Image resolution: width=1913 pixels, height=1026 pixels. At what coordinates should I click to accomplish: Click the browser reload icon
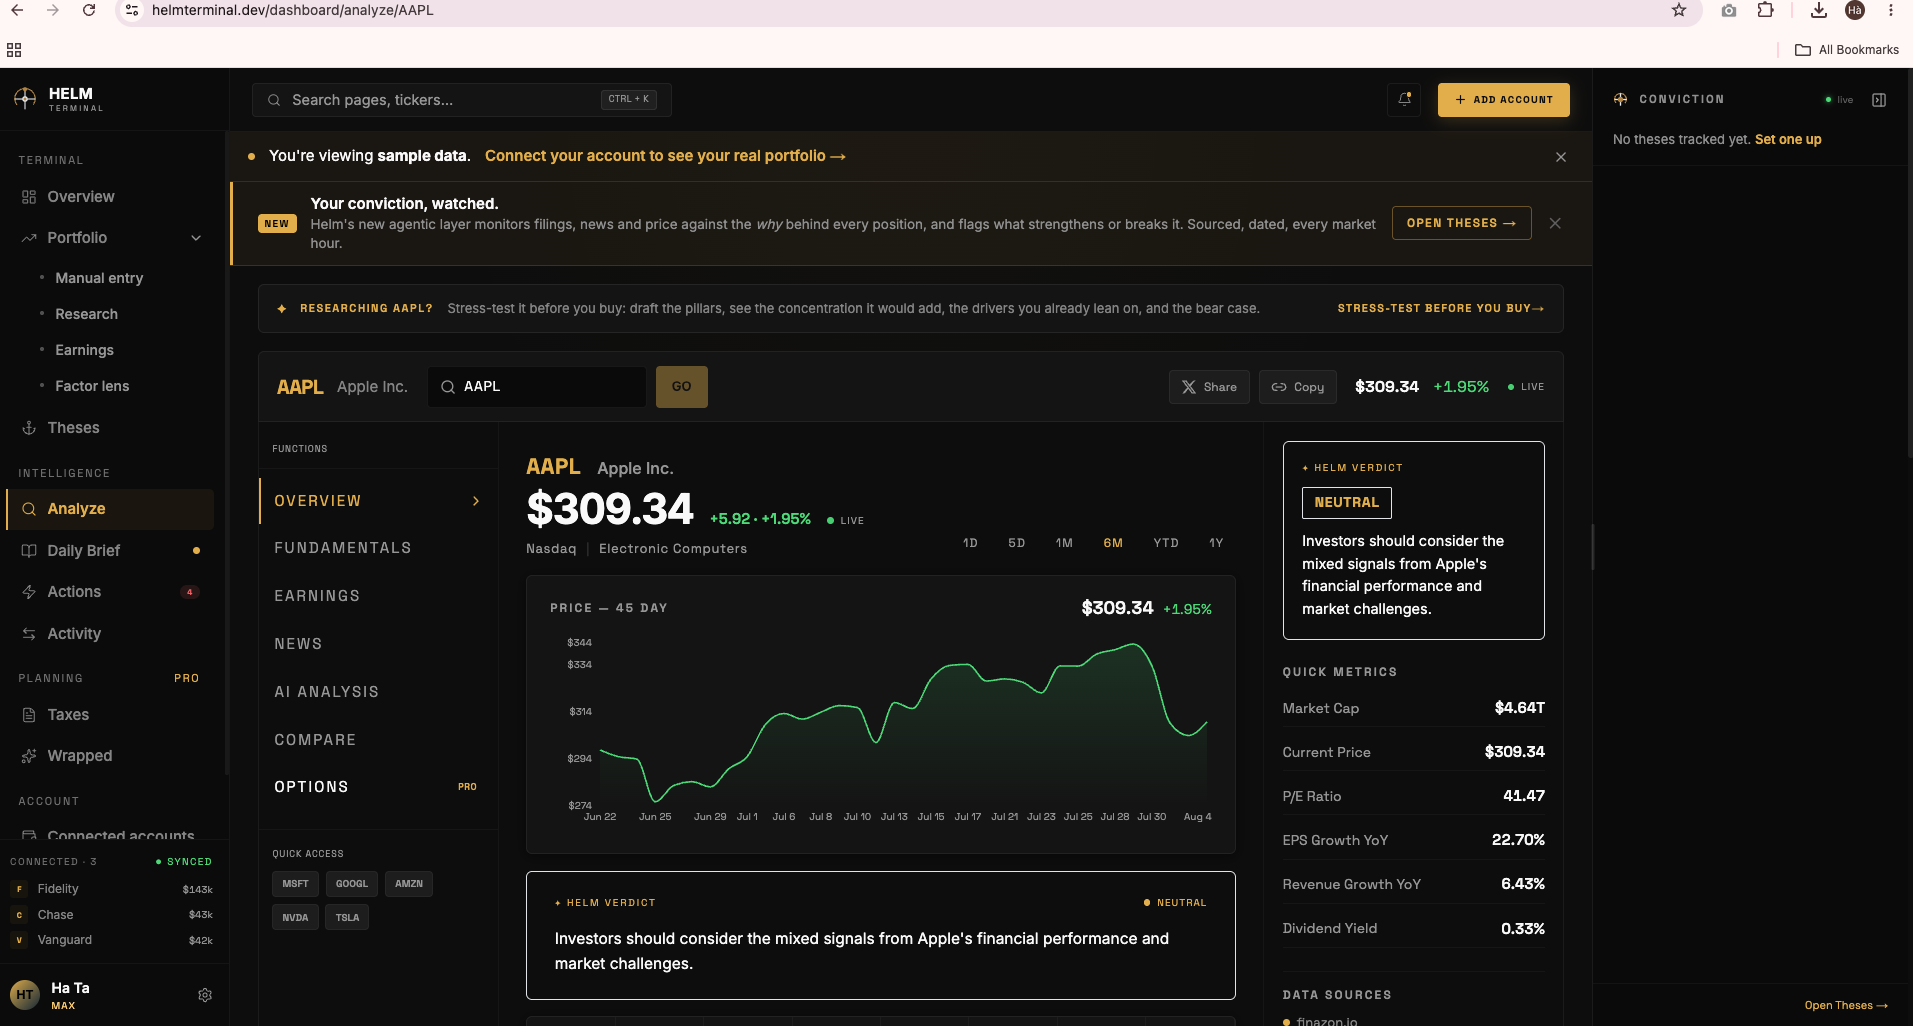tap(89, 10)
